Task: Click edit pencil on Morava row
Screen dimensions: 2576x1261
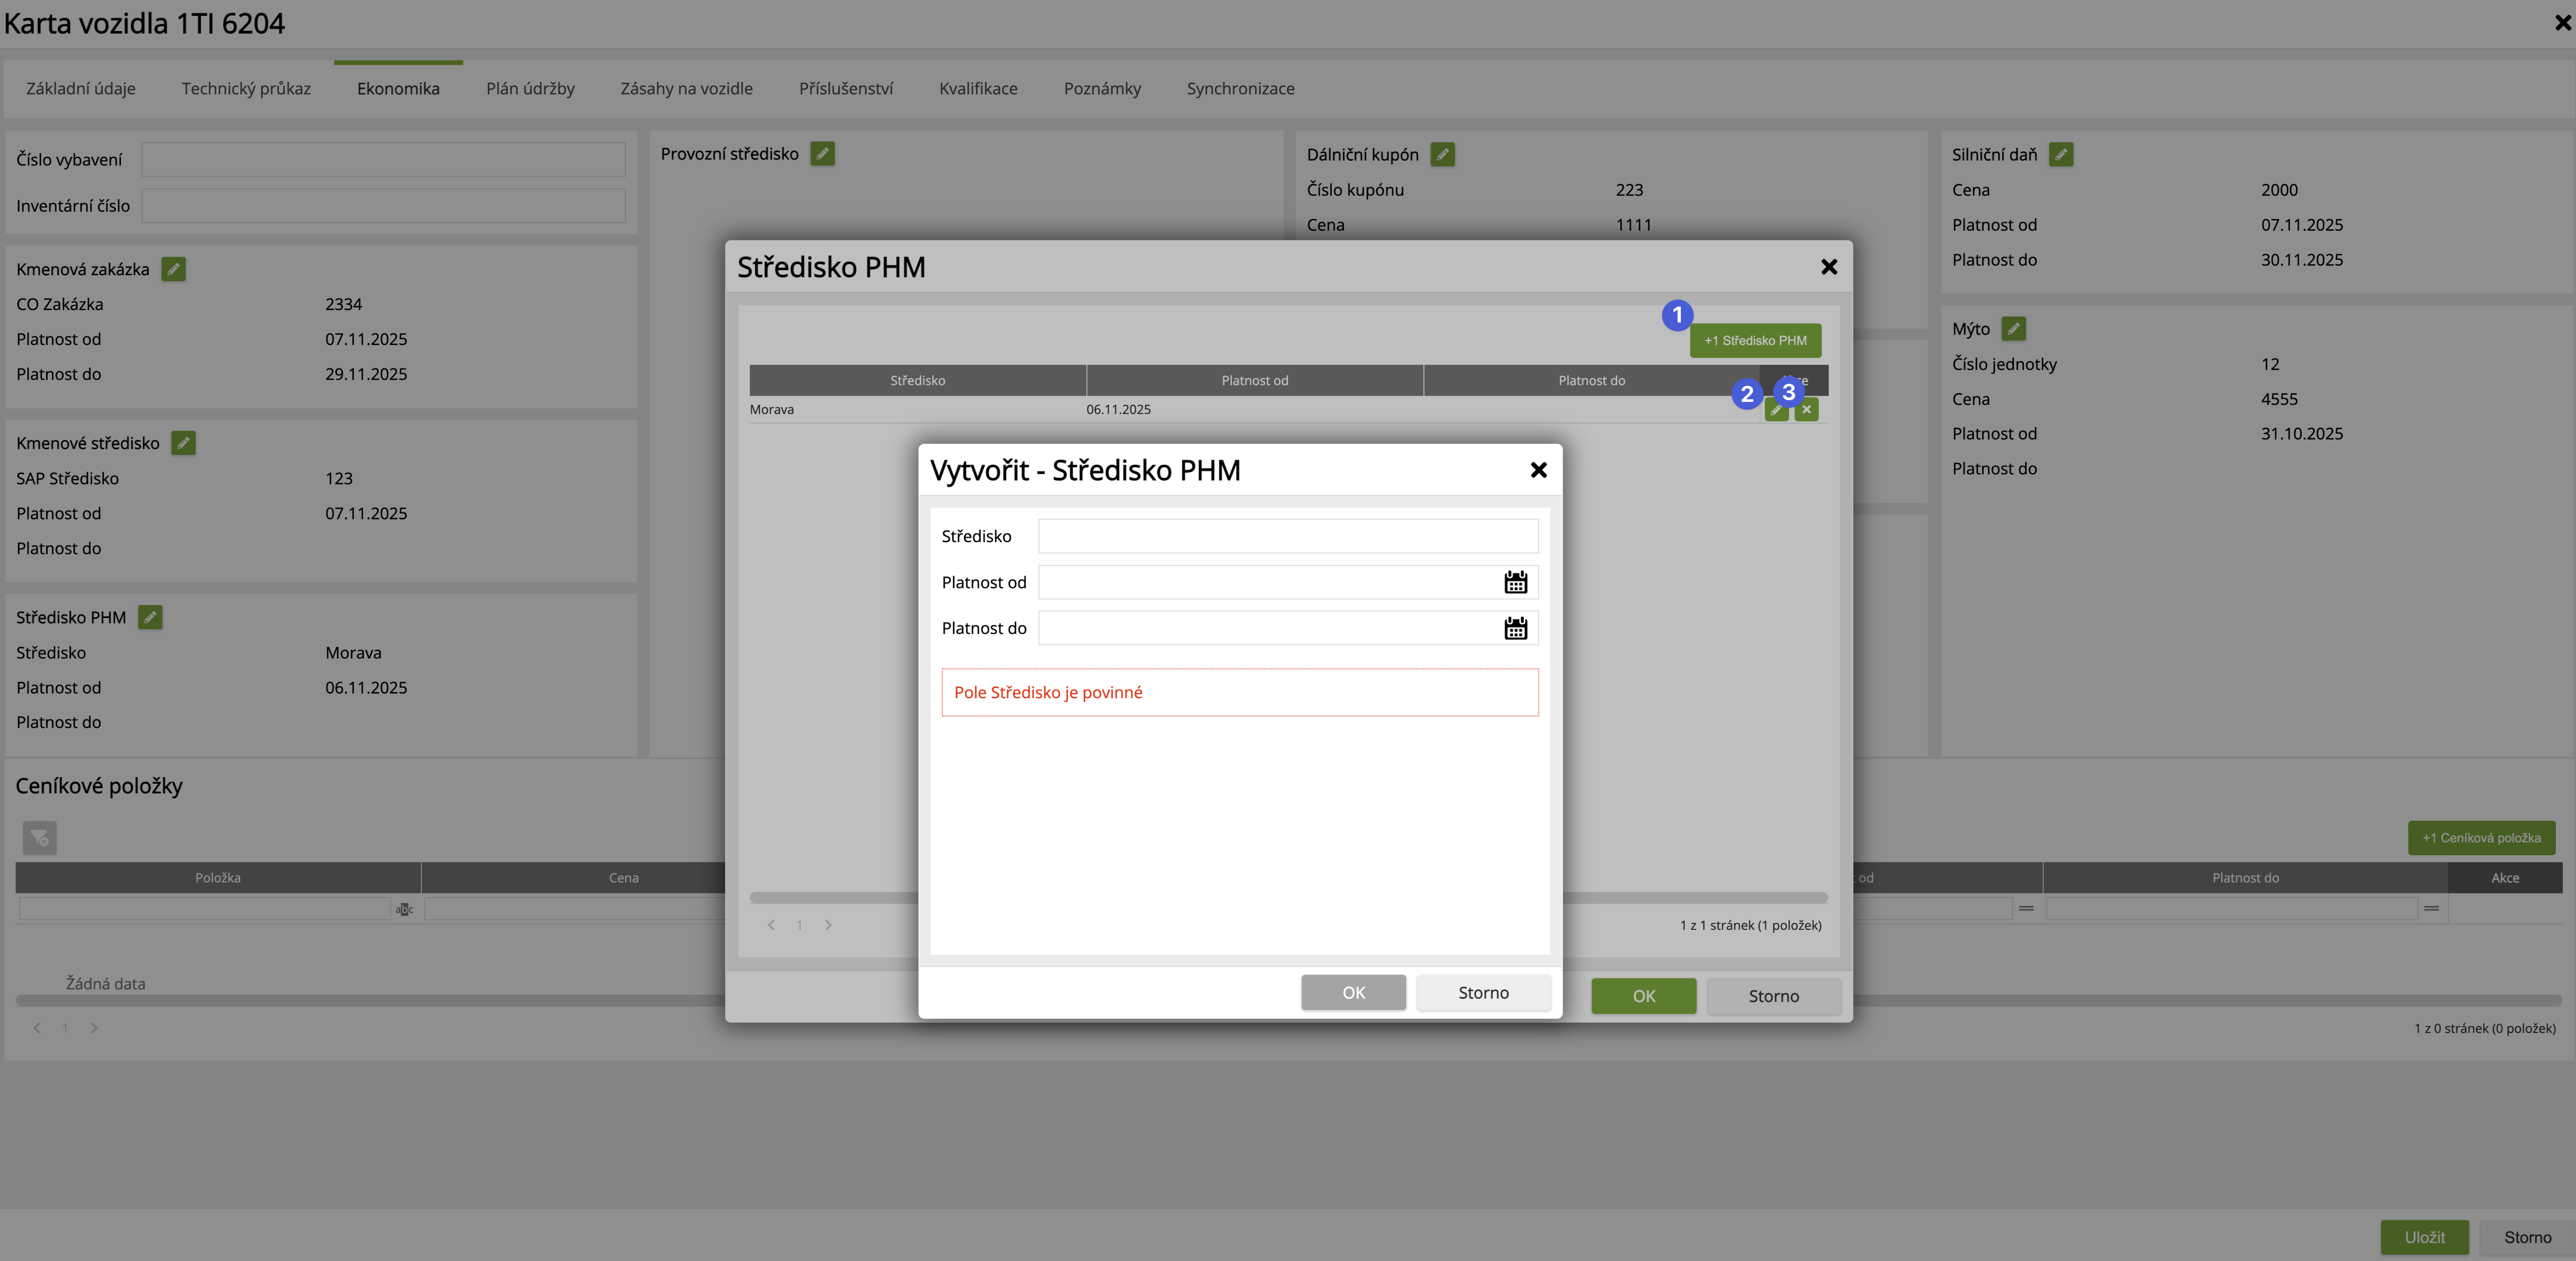Action: tap(1776, 410)
